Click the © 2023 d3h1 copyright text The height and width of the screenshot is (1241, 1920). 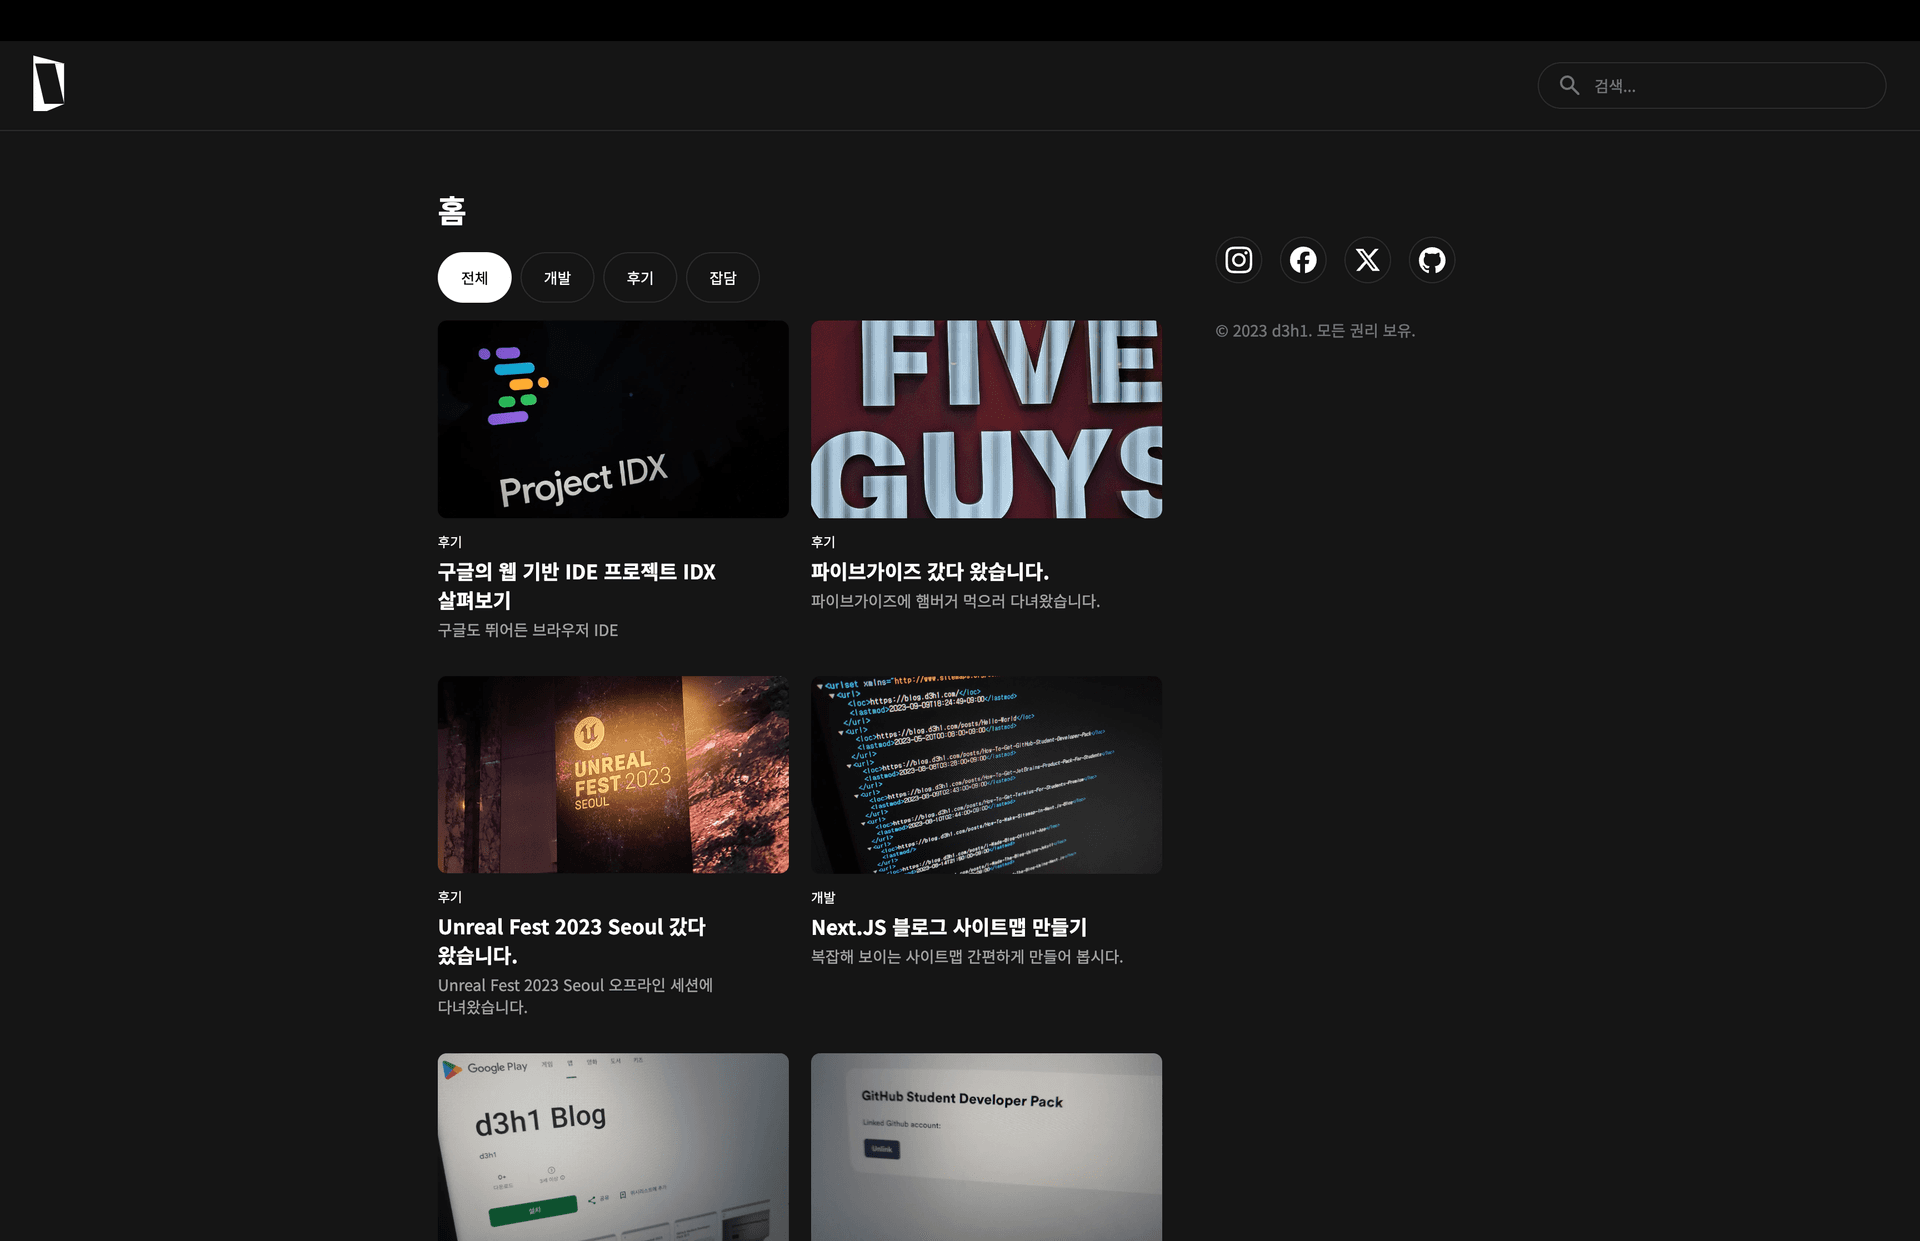click(x=1315, y=331)
